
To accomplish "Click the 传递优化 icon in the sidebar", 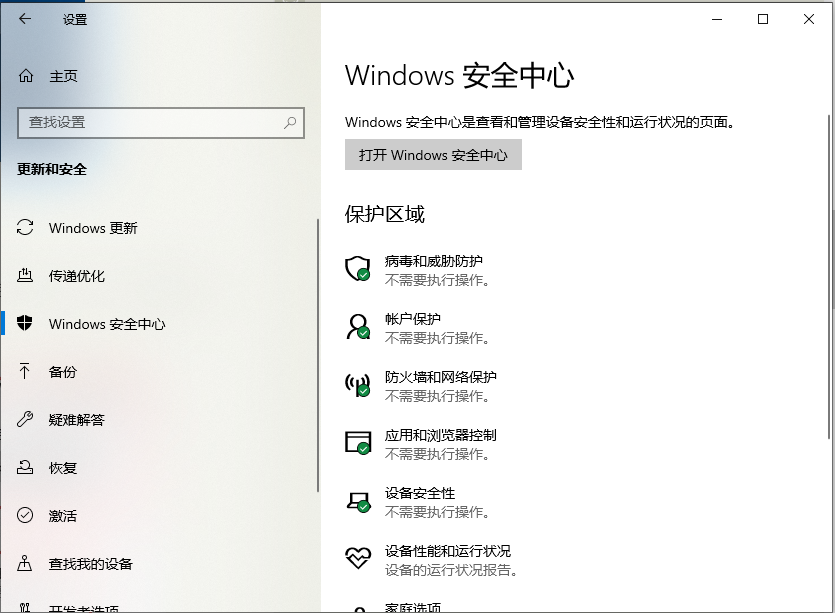I will click(x=25, y=275).
